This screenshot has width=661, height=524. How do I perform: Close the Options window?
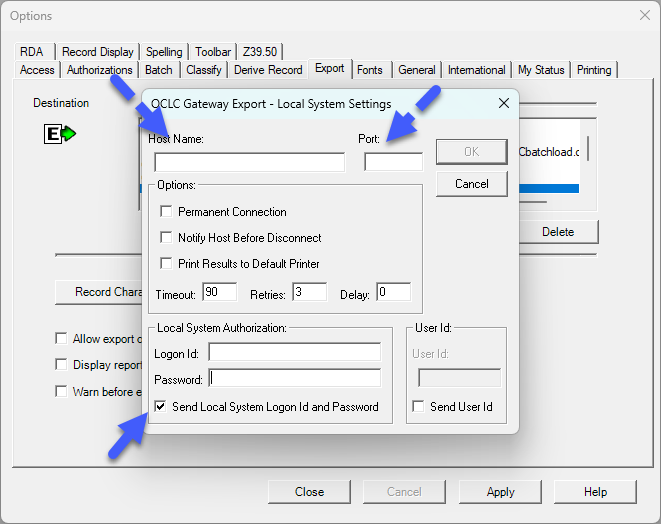point(645,16)
